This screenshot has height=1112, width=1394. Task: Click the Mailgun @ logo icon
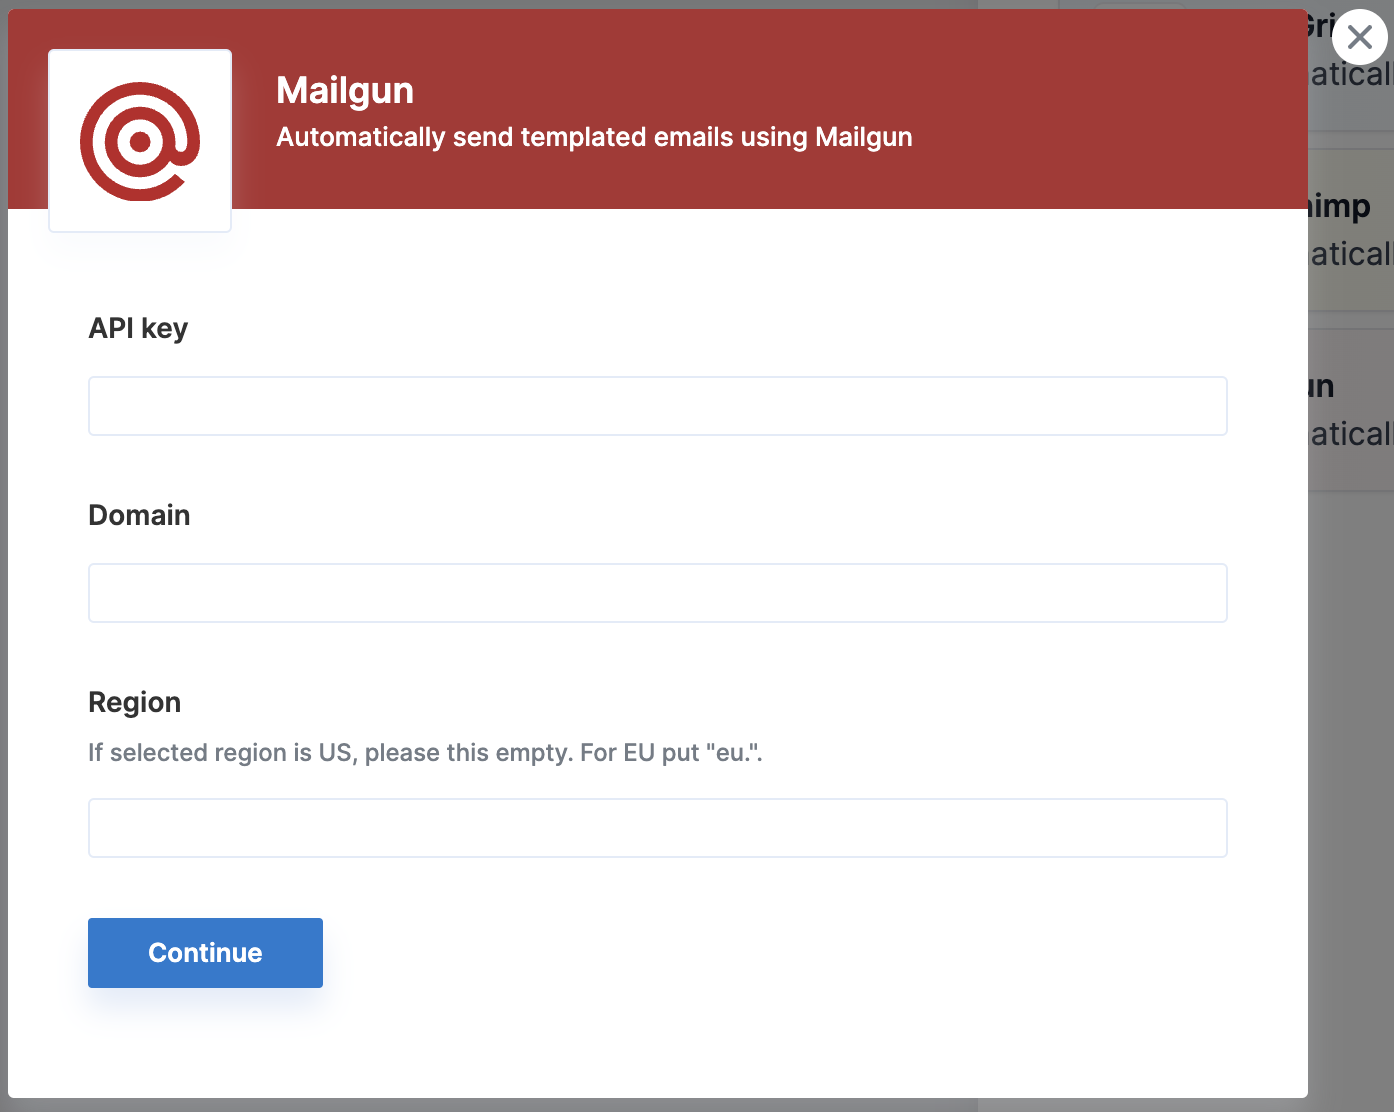click(140, 141)
